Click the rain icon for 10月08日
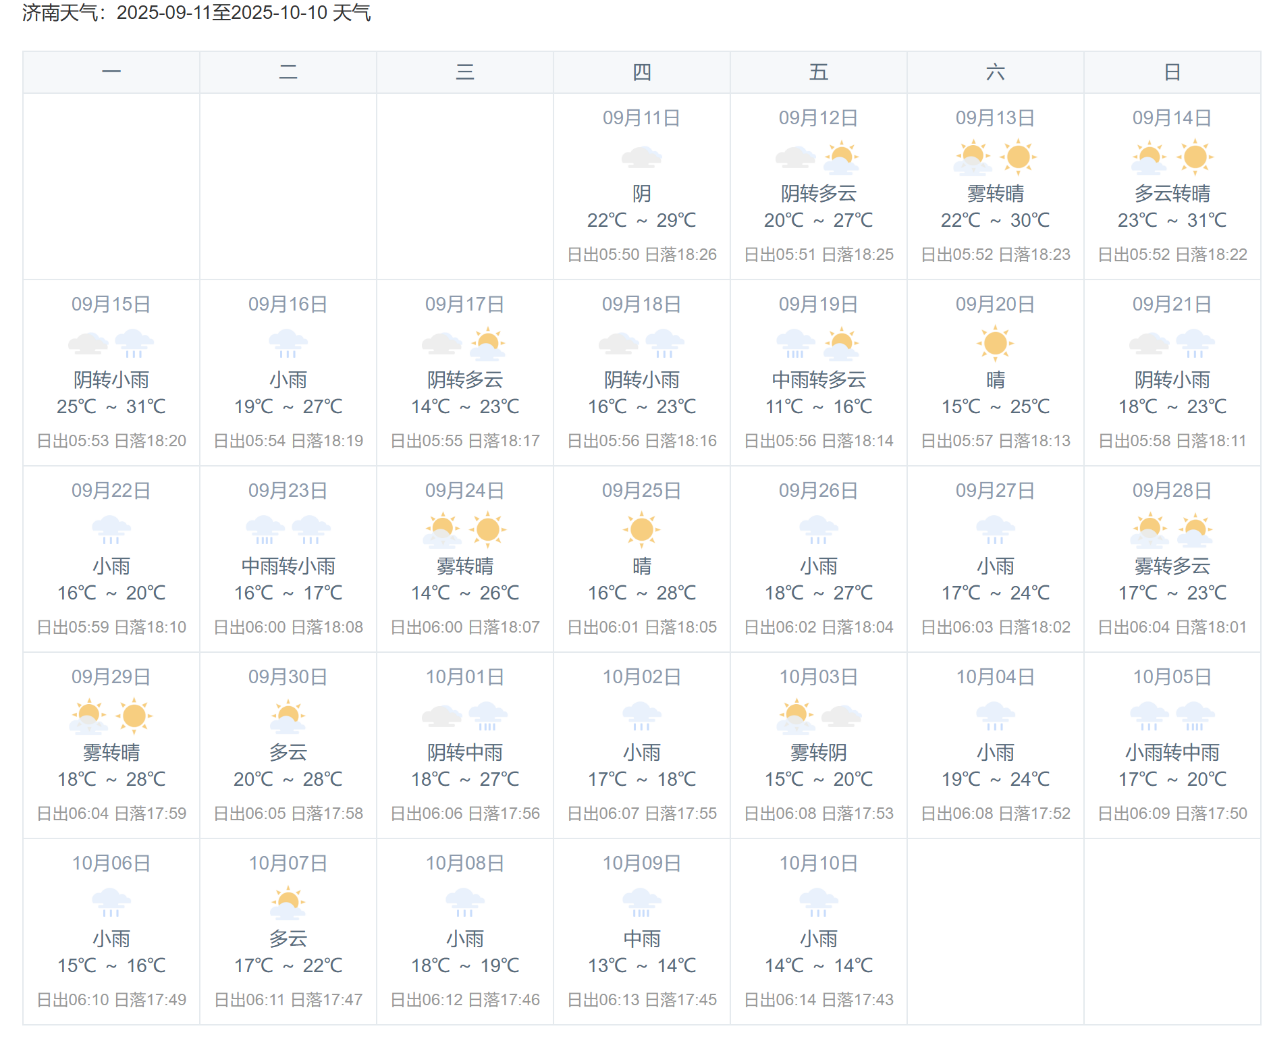Screen dimensions: 1271x1041 pos(465,903)
